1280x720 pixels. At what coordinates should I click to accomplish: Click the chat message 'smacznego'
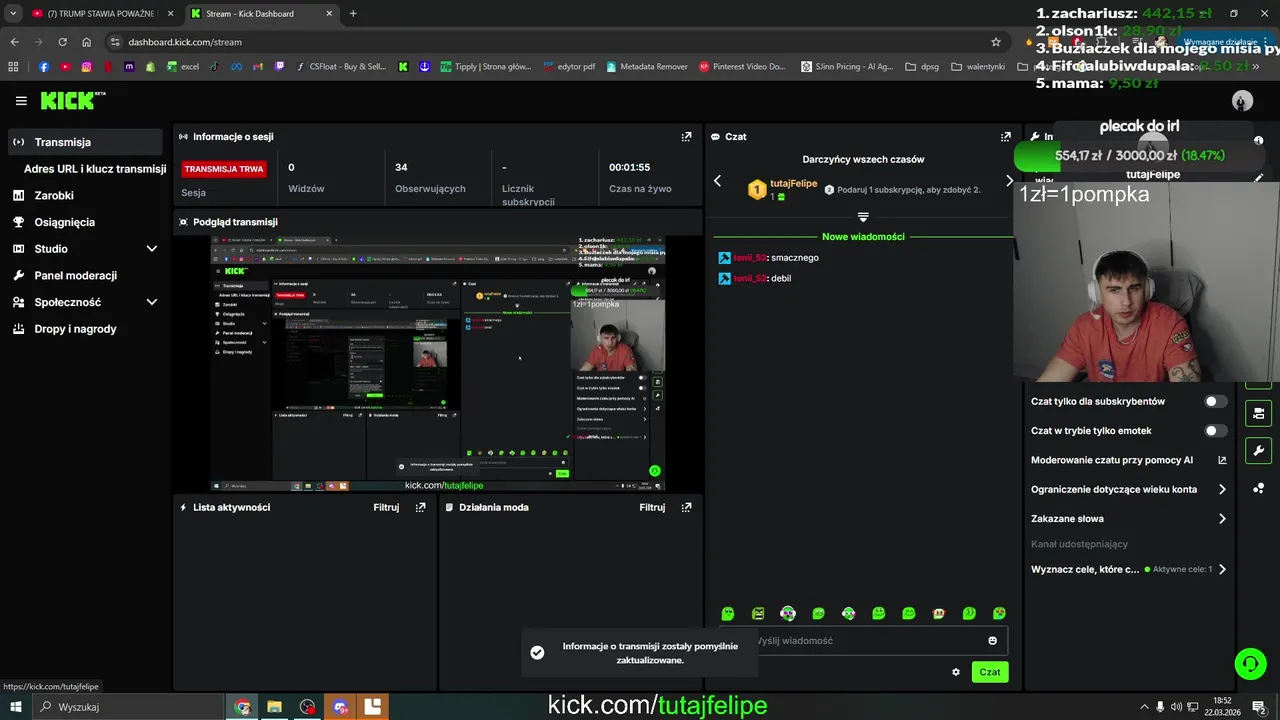tap(795, 258)
